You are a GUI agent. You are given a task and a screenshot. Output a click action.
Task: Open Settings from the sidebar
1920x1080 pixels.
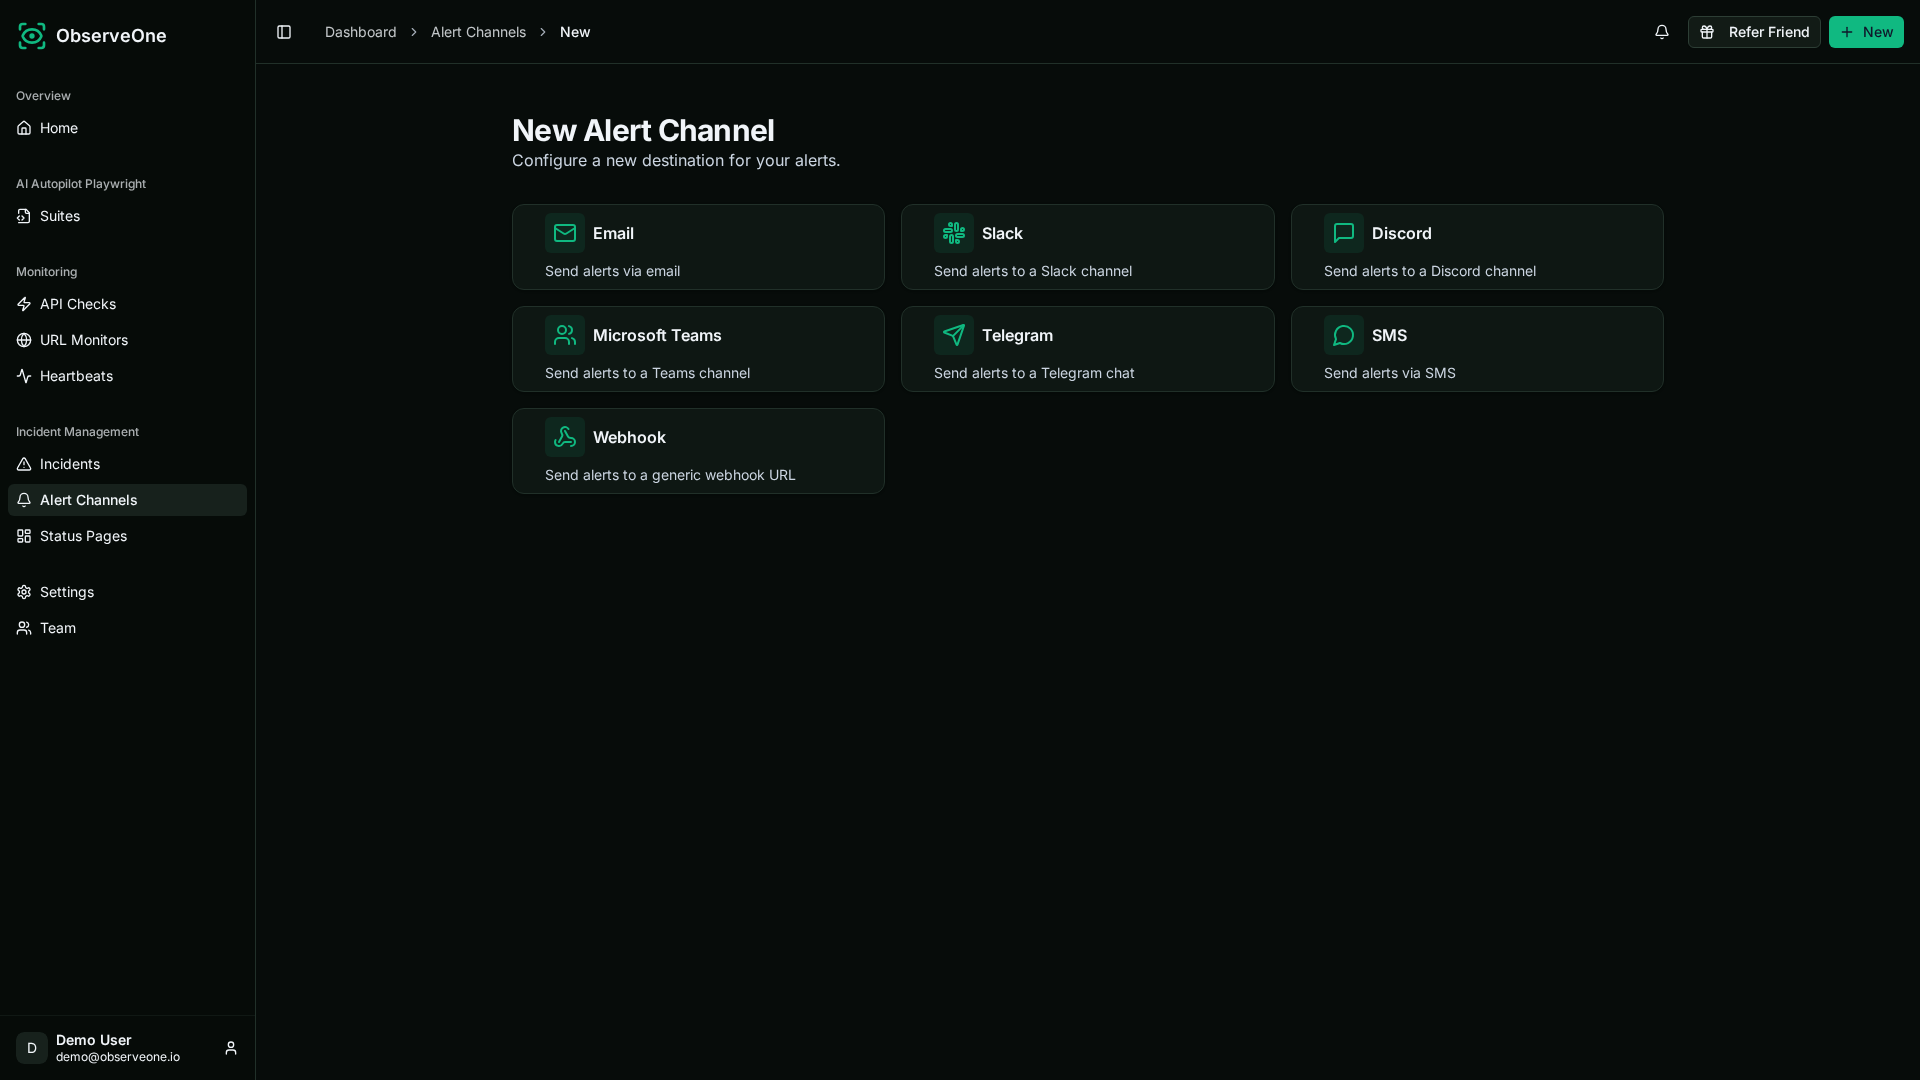pos(127,592)
